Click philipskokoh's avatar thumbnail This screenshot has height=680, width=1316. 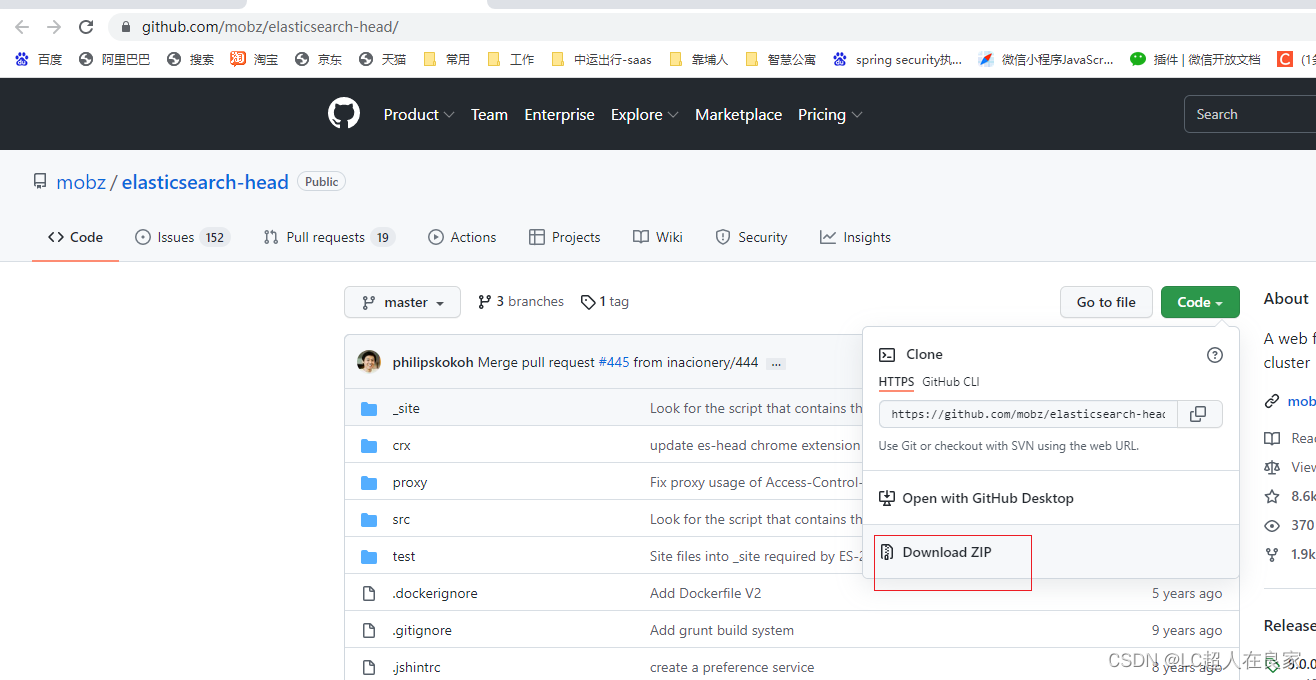(x=369, y=362)
